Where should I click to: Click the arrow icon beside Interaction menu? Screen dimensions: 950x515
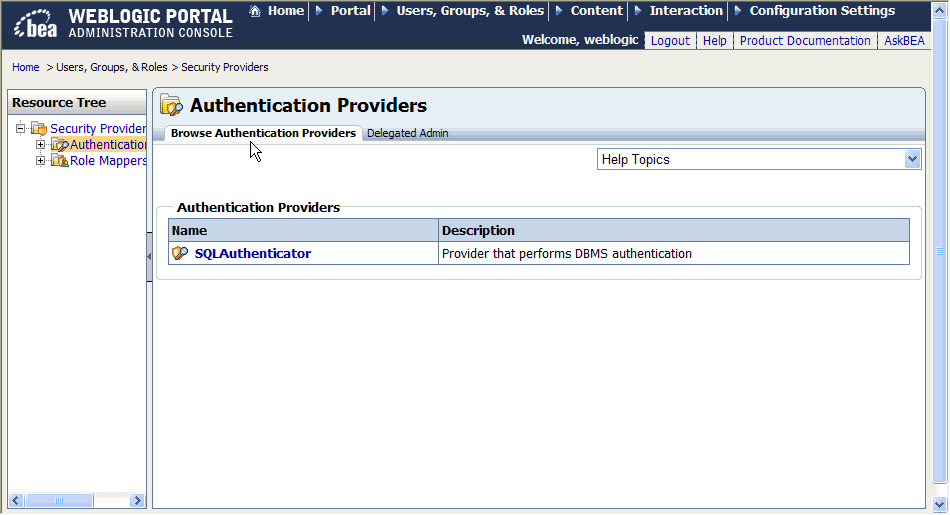[638, 11]
